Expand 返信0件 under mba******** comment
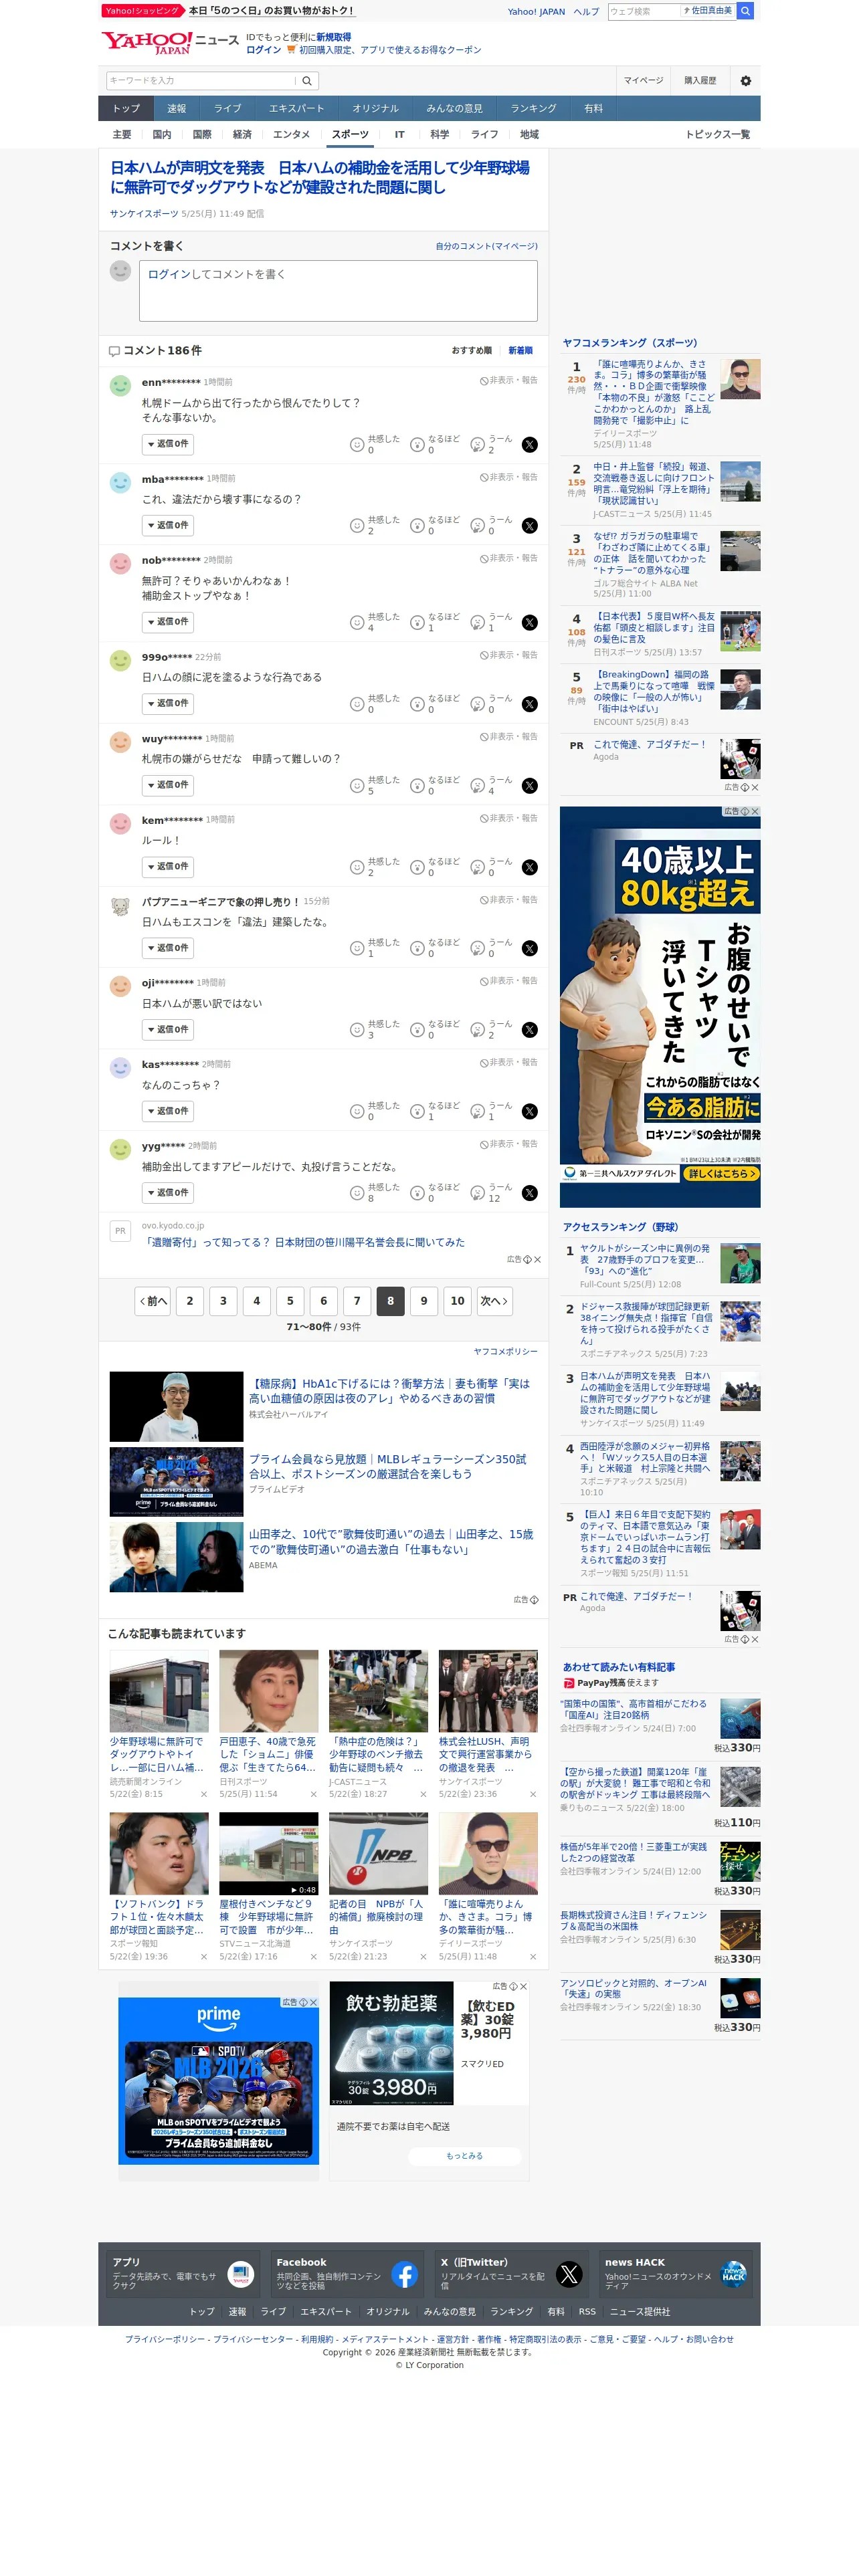The image size is (859, 2576). click(x=167, y=526)
